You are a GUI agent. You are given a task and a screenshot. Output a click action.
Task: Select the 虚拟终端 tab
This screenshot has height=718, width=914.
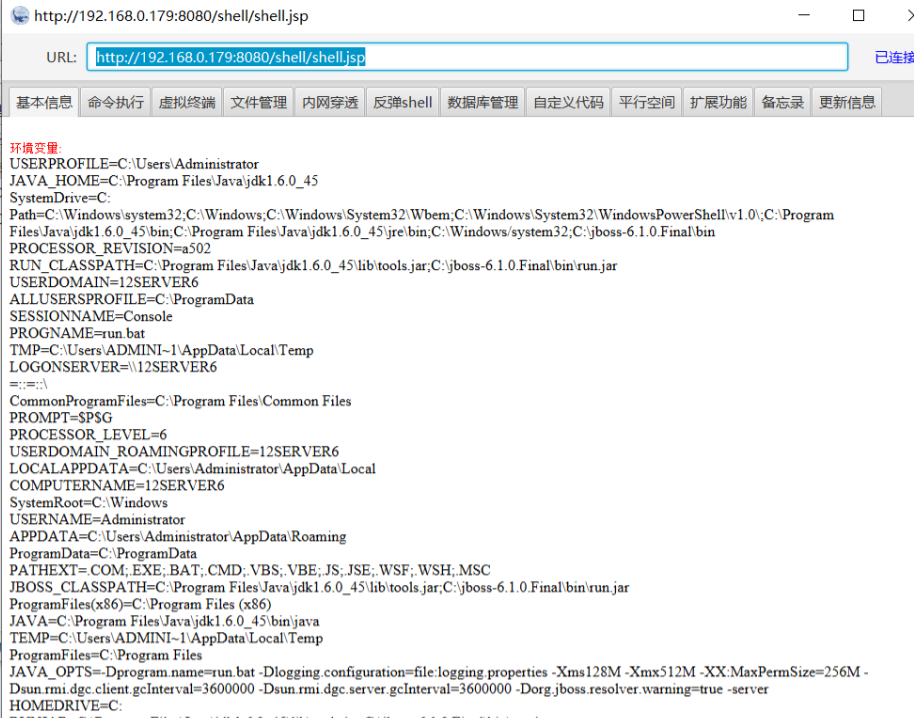pos(187,102)
